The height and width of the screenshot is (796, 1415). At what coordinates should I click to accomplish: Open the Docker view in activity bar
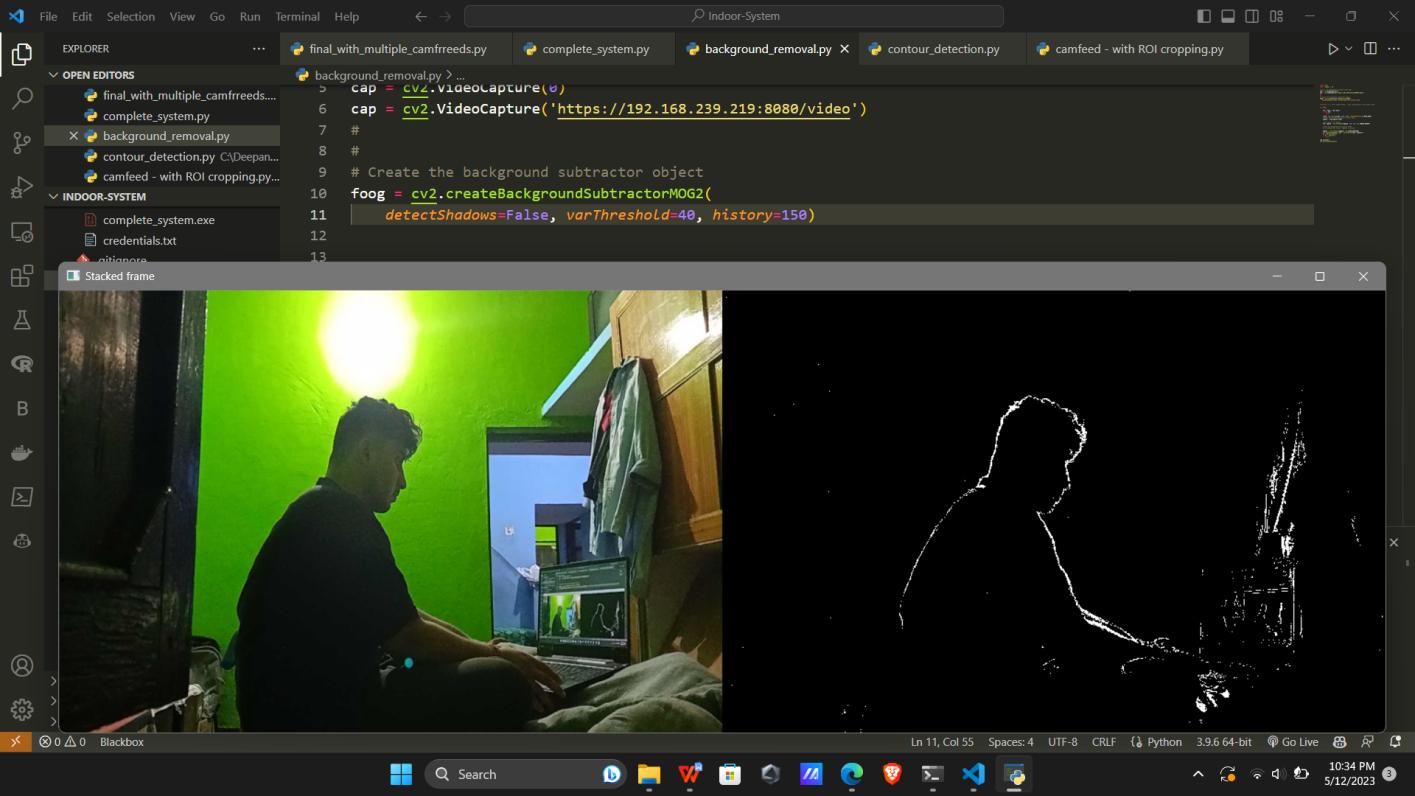click(x=22, y=453)
